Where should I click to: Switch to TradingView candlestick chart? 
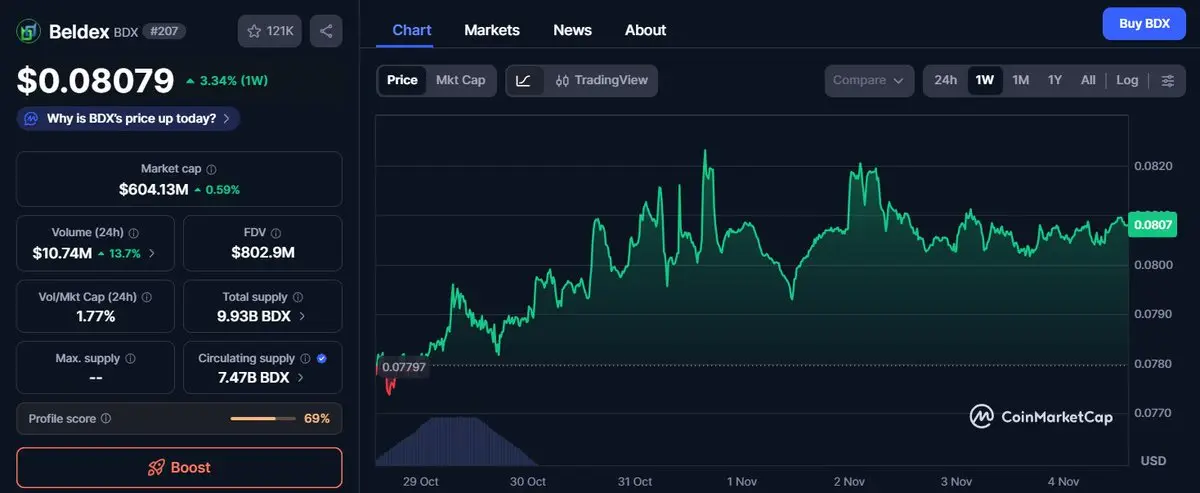(601, 80)
